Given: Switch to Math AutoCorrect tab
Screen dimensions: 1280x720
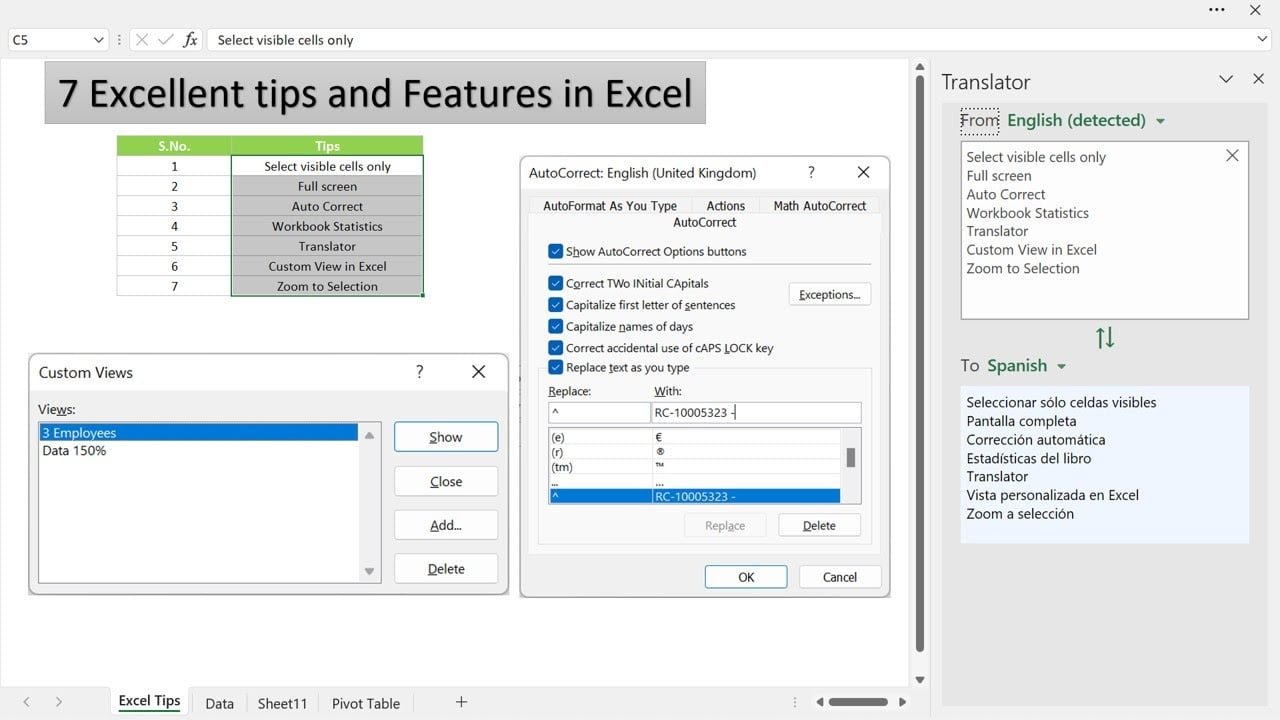Looking at the screenshot, I should coord(820,205).
